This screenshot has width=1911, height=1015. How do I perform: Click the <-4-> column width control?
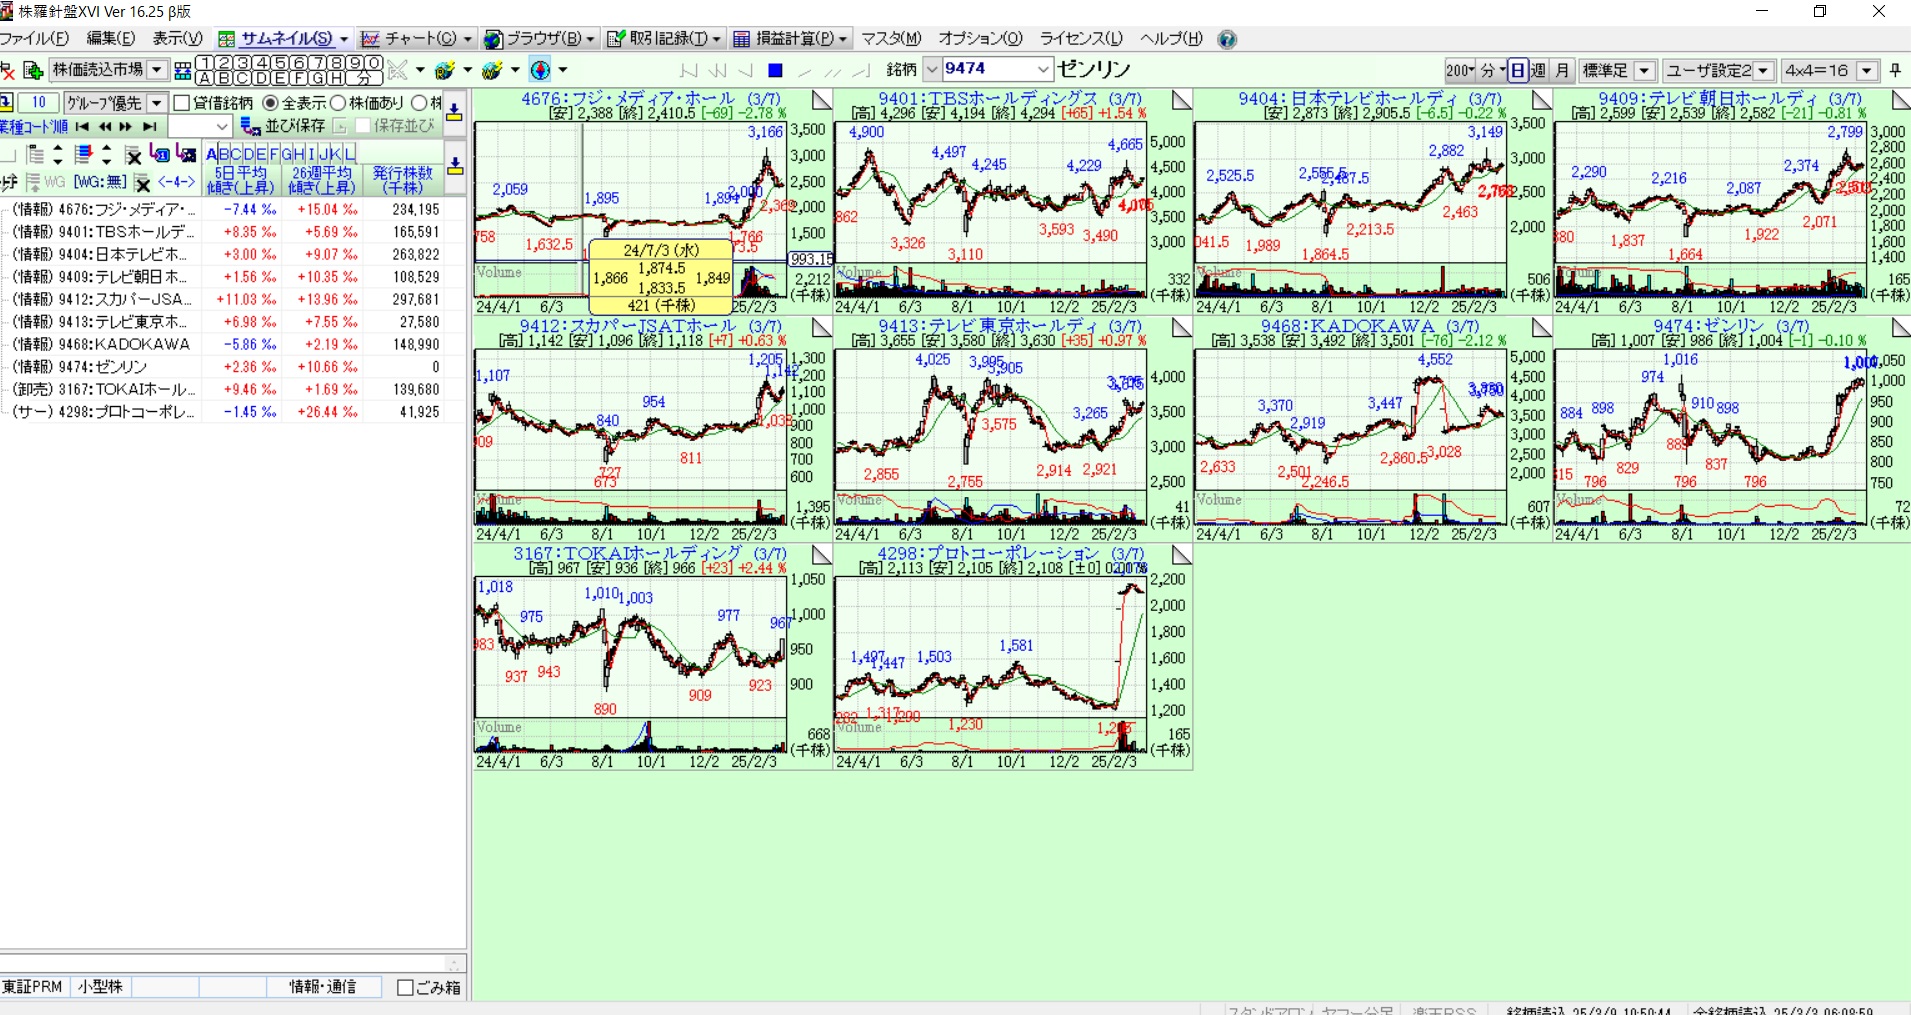(176, 182)
